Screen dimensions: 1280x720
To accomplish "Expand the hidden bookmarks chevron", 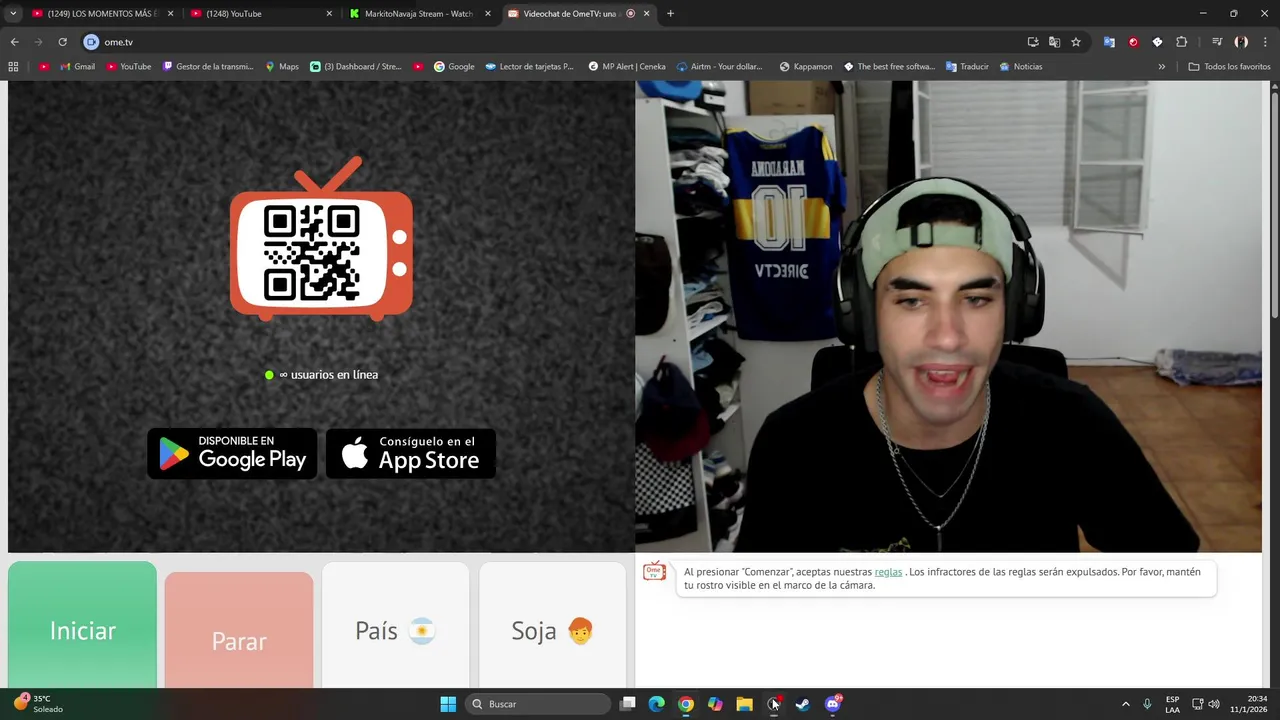I will click(x=1161, y=67).
